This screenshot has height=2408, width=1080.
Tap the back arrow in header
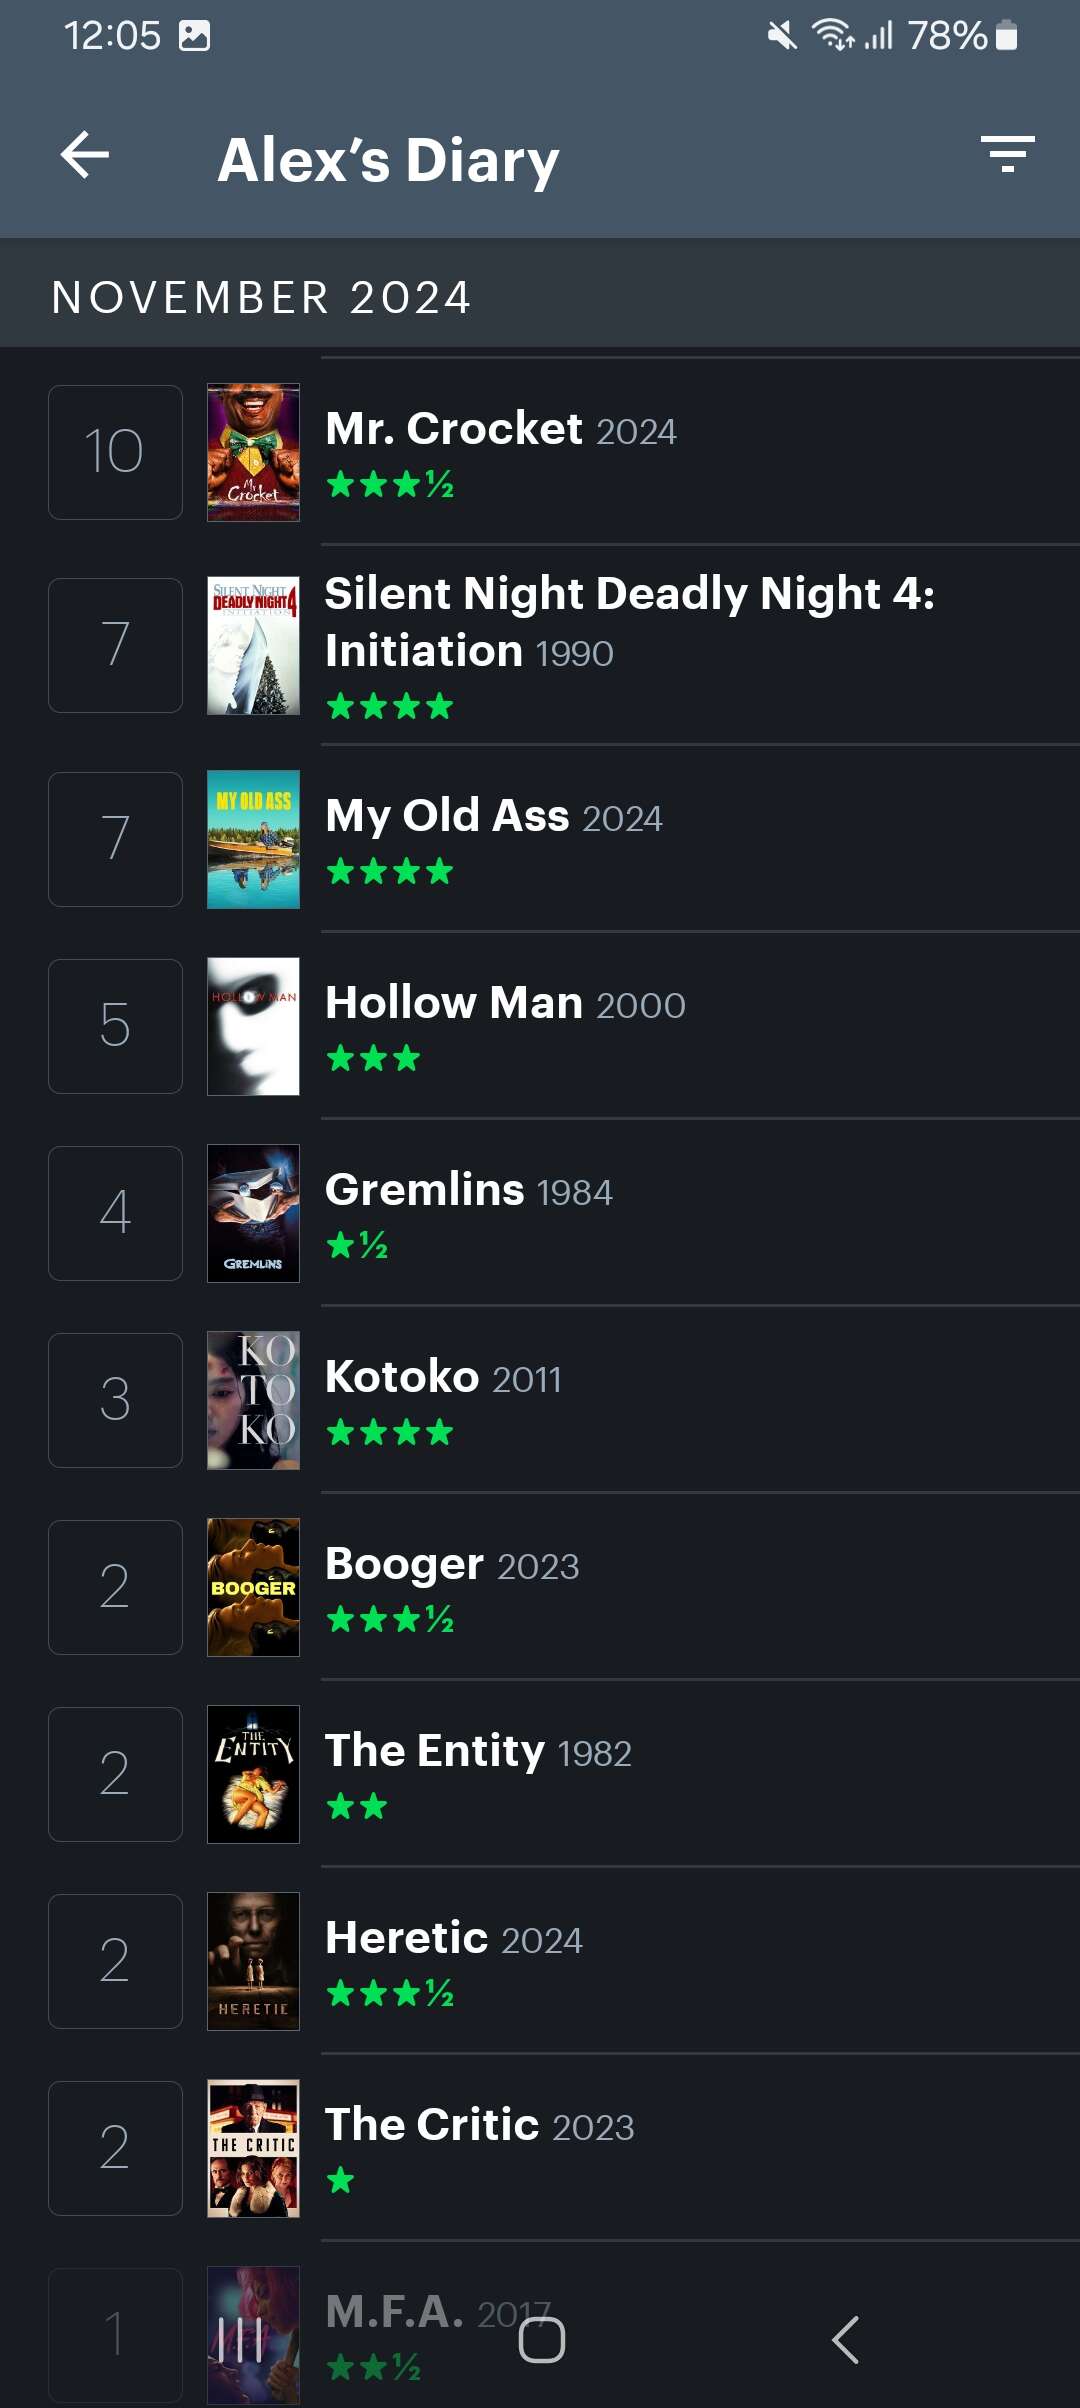point(85,156)
